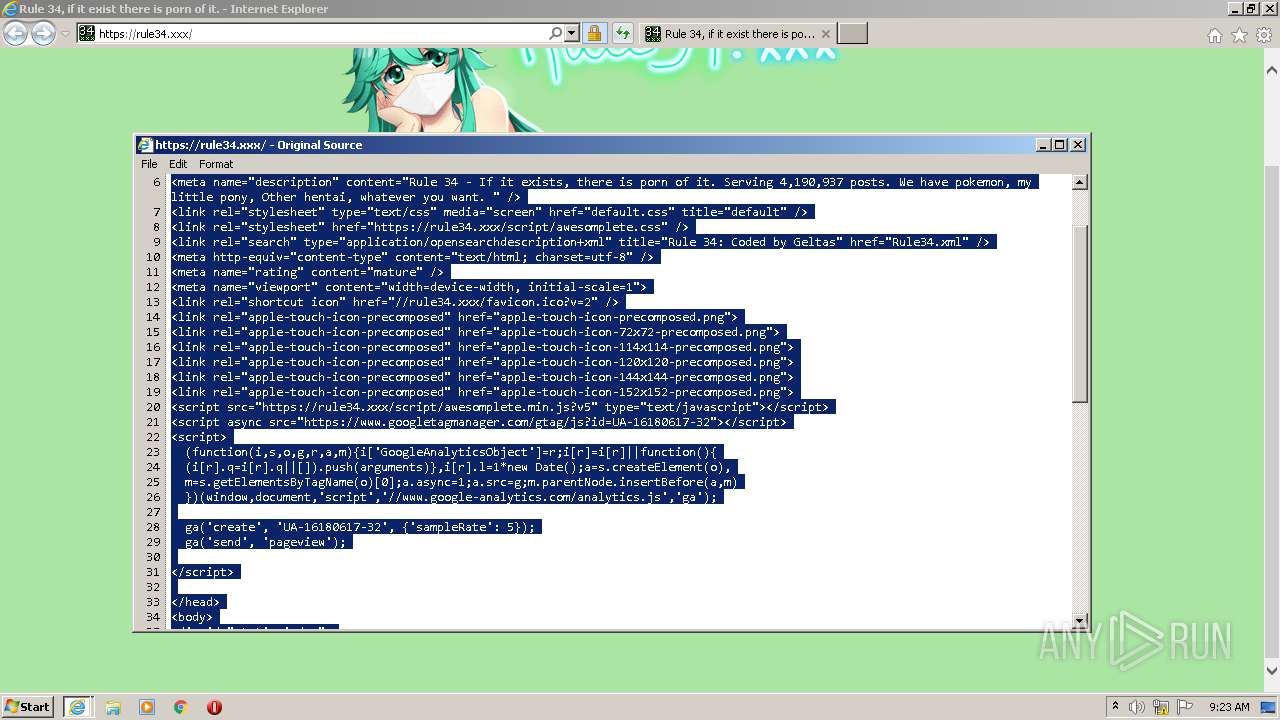
Task: Open the Windows Start menu
Action: click(x=28, y=706)
